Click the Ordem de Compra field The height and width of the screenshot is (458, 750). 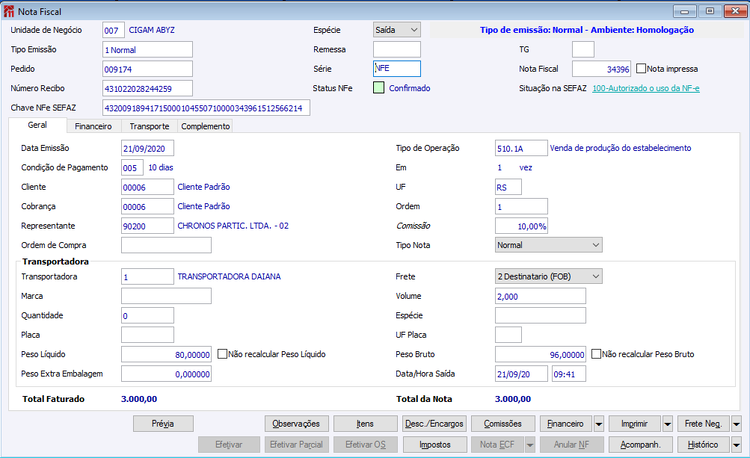(166, 245)
